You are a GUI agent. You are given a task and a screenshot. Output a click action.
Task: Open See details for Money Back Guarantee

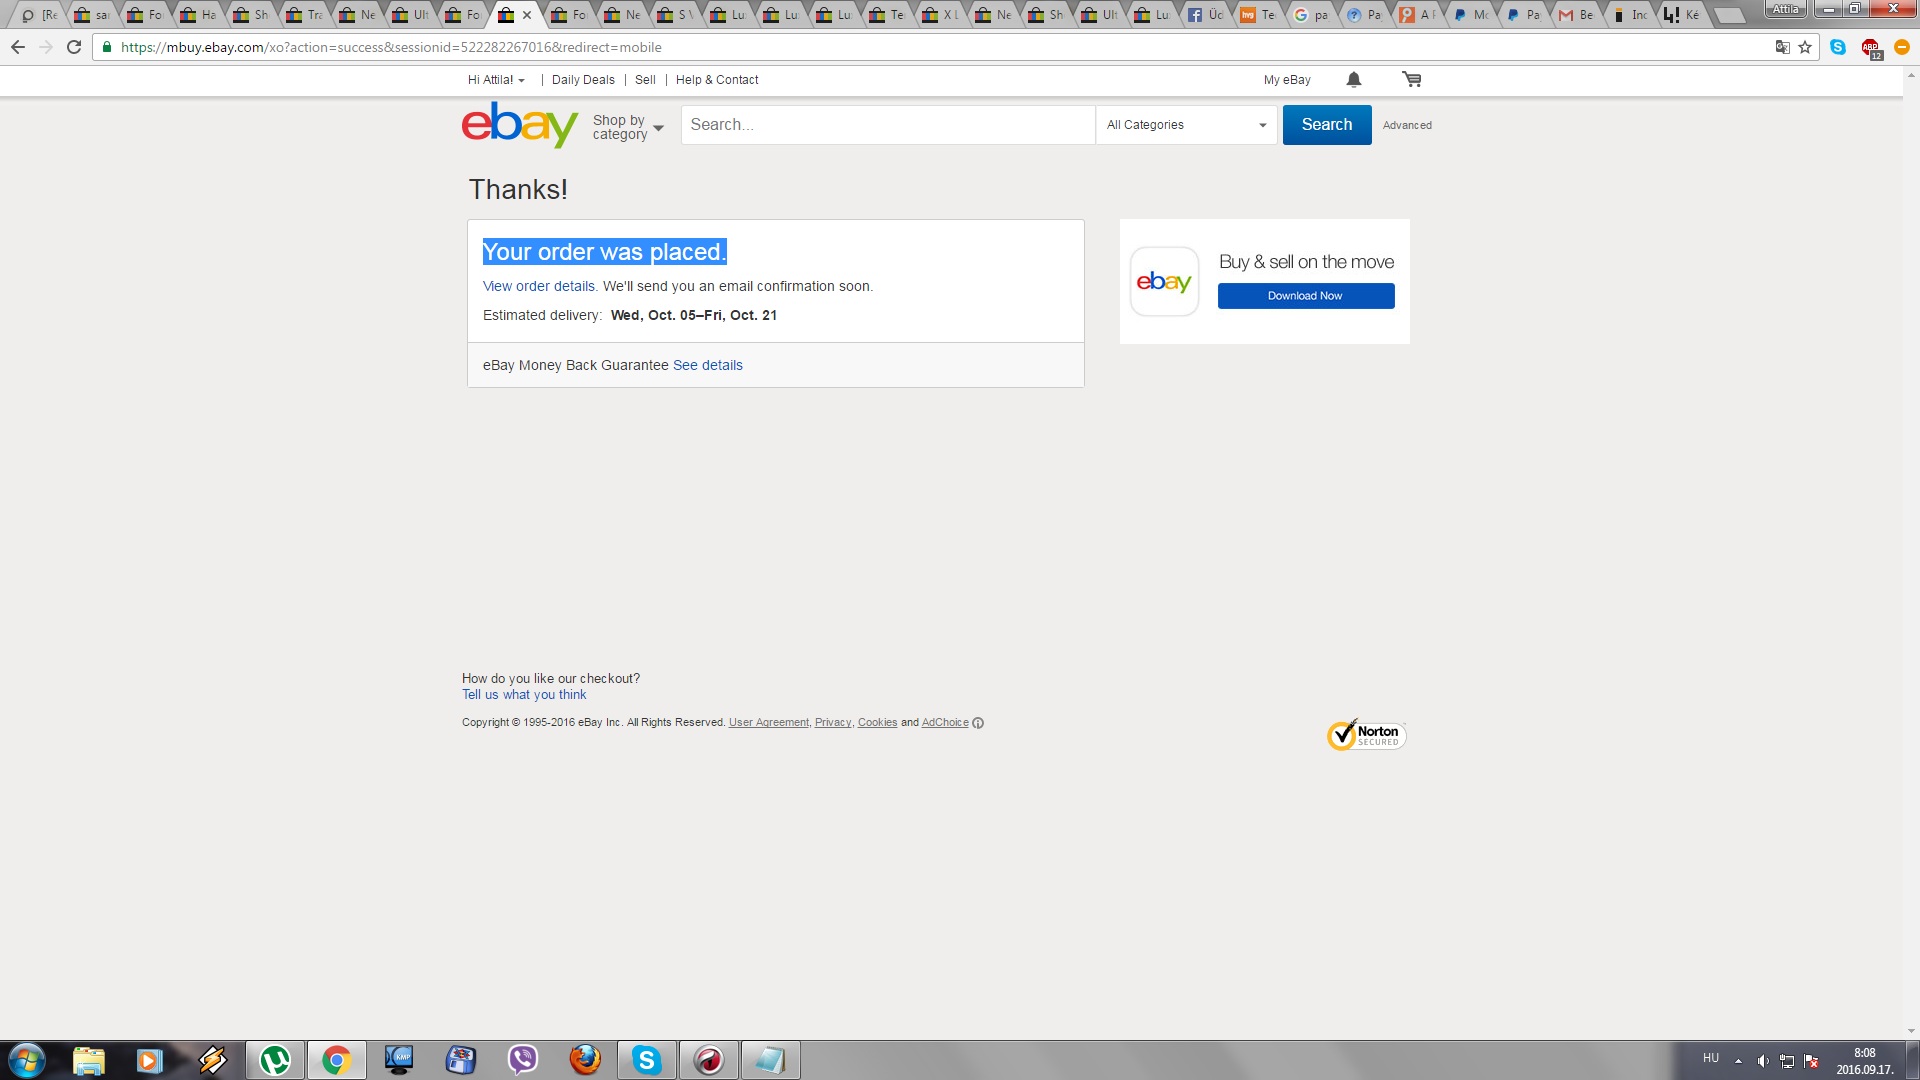click(708, 365)
